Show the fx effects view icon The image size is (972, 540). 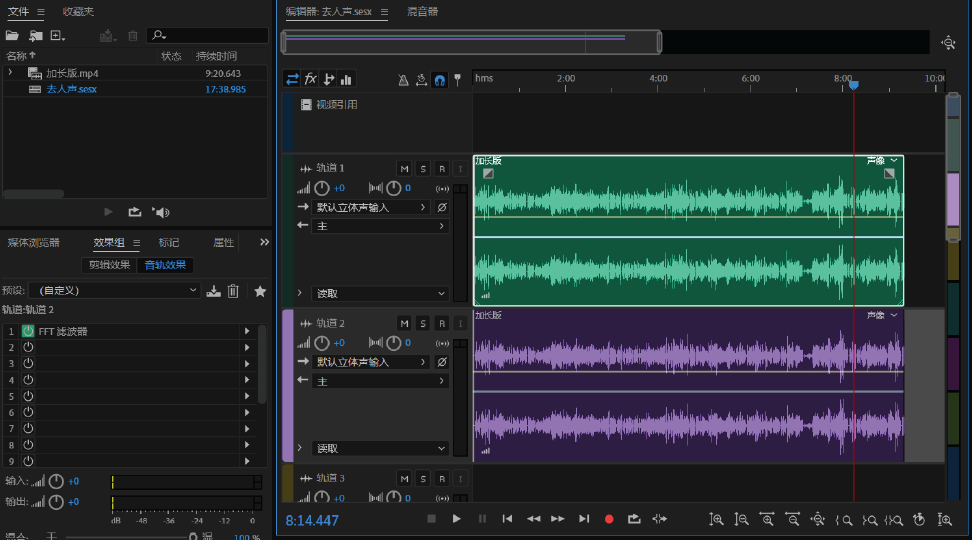tap(311, 79)
